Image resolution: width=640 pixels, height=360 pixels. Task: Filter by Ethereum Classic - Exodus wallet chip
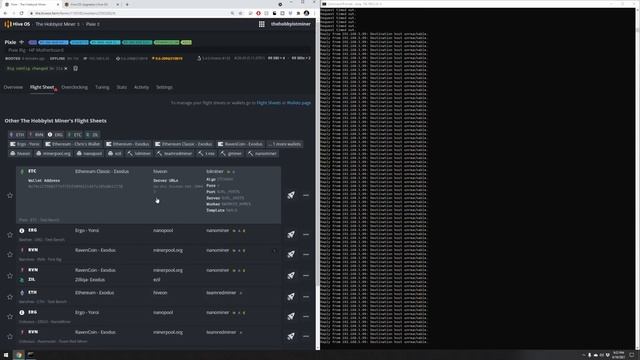click(x=184, y=144)
